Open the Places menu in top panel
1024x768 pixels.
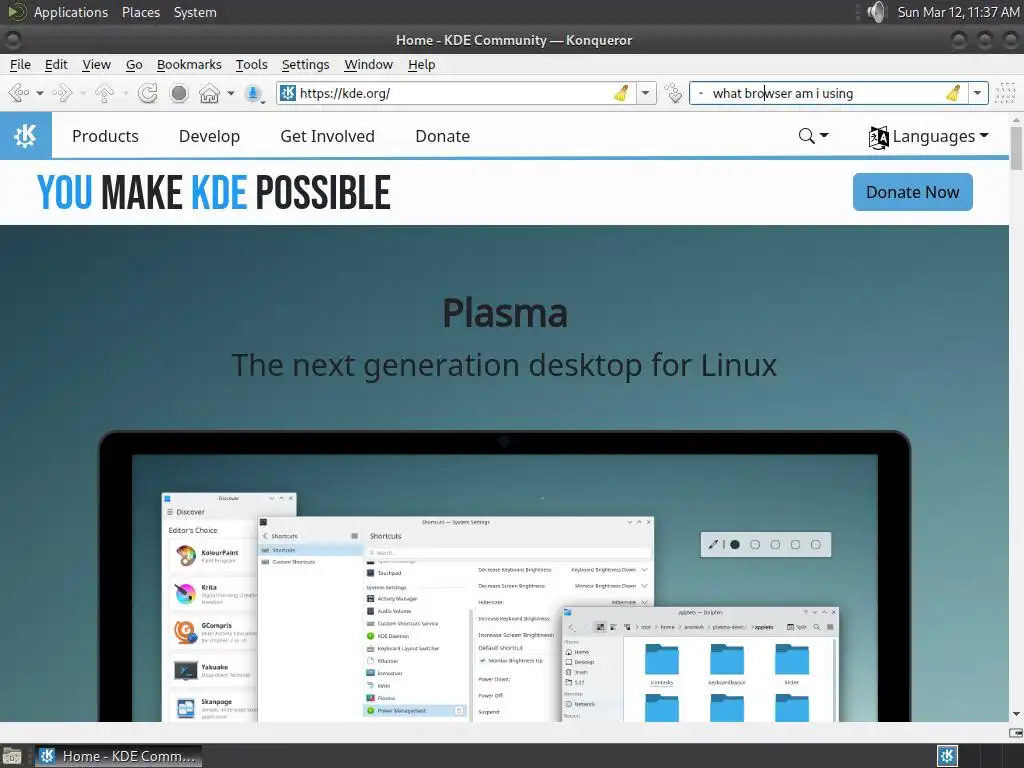(x=140, y=12)
